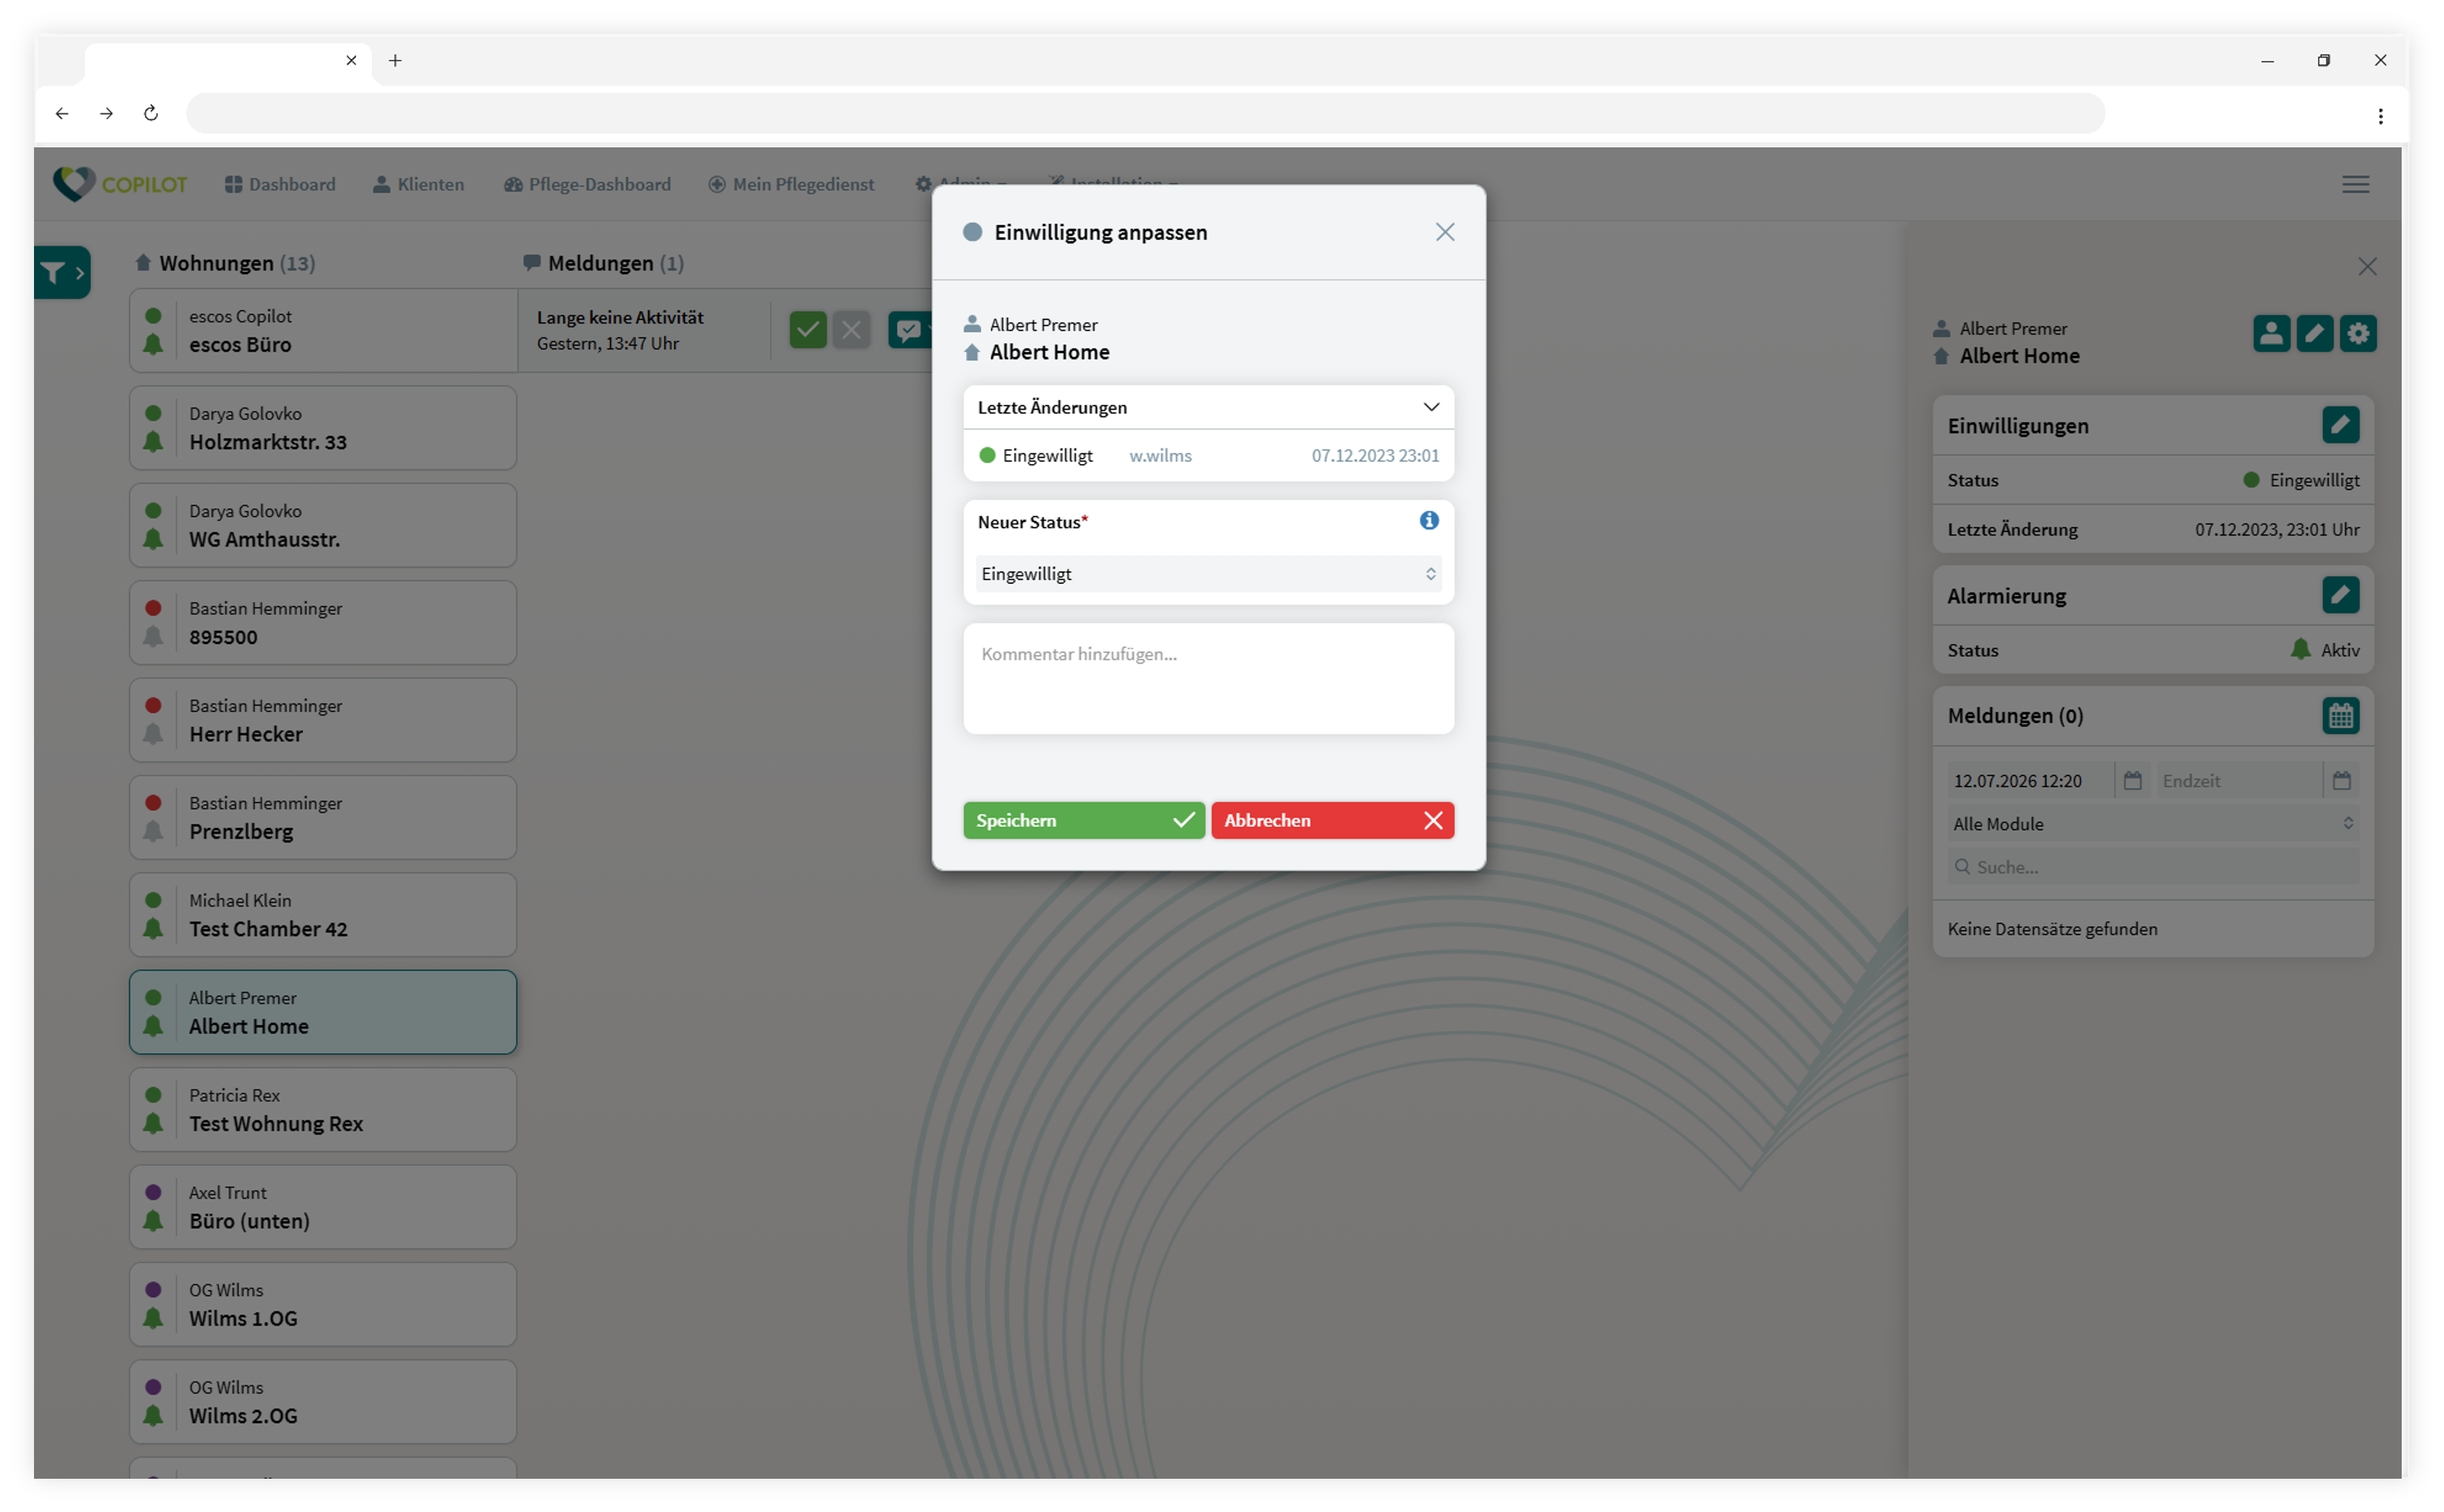The width and height of the screenshot is (2444, 1512).
Task: Click the Lange keine Aktivität message text
Action: (620, 317)
